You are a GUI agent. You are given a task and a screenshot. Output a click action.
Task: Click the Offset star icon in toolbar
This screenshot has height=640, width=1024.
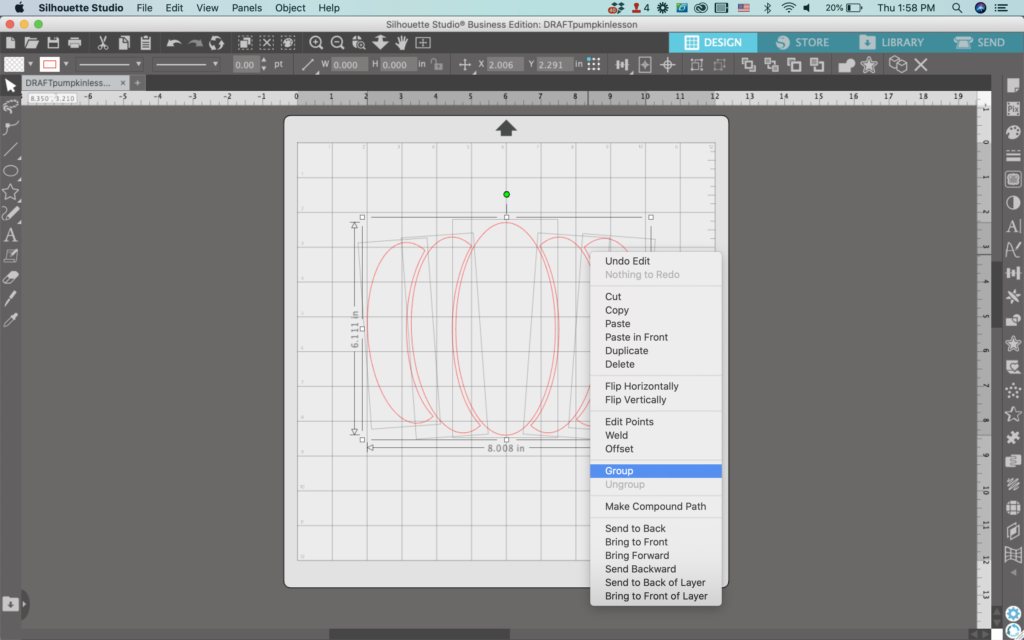[x=869, y=65]
